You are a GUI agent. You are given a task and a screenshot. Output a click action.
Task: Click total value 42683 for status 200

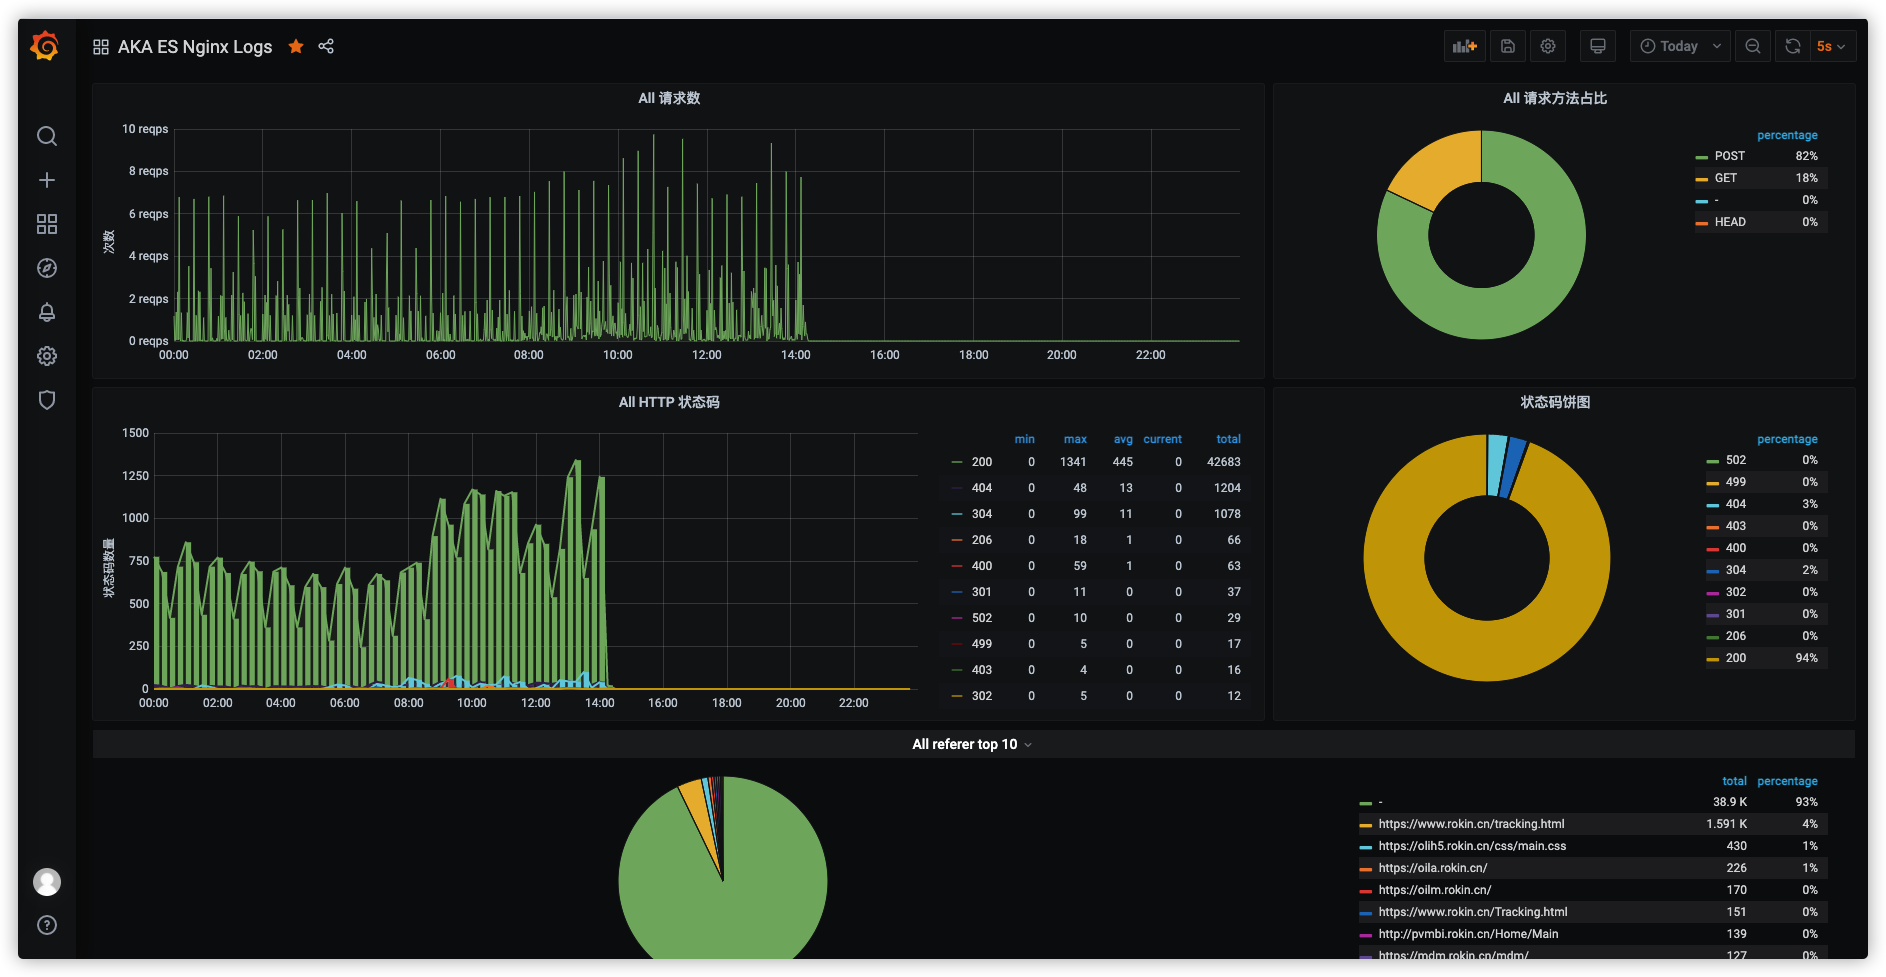pyautogui.click(x=1223, y=462)
